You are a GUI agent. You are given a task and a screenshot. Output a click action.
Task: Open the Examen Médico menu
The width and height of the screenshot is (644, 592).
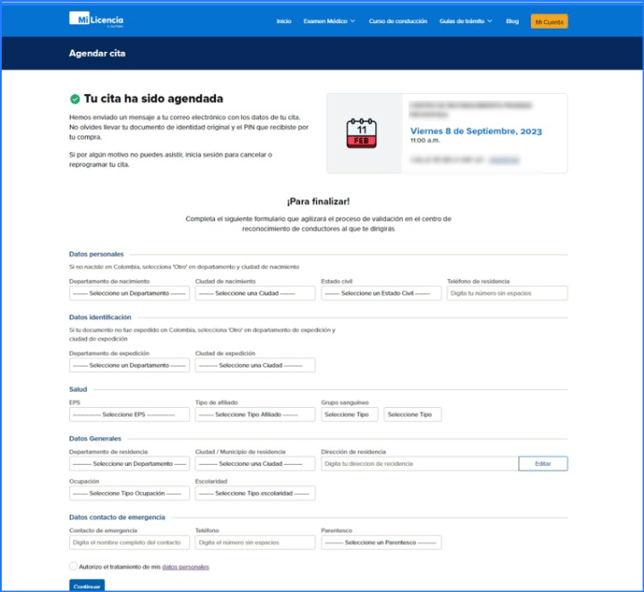(x=329, y=21)
